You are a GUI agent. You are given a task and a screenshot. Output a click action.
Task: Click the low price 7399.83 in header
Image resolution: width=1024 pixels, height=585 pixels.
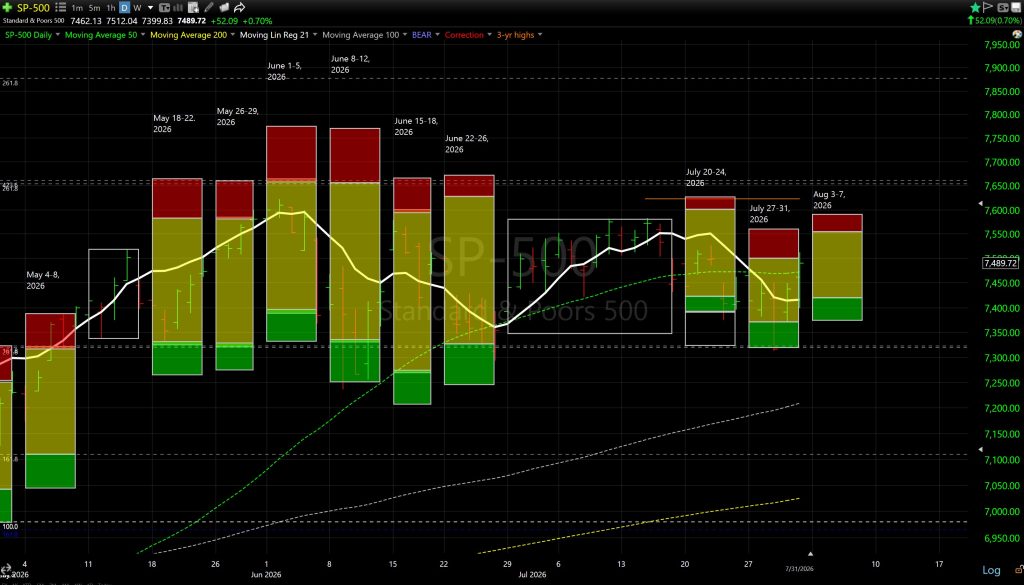coord(157,21)
